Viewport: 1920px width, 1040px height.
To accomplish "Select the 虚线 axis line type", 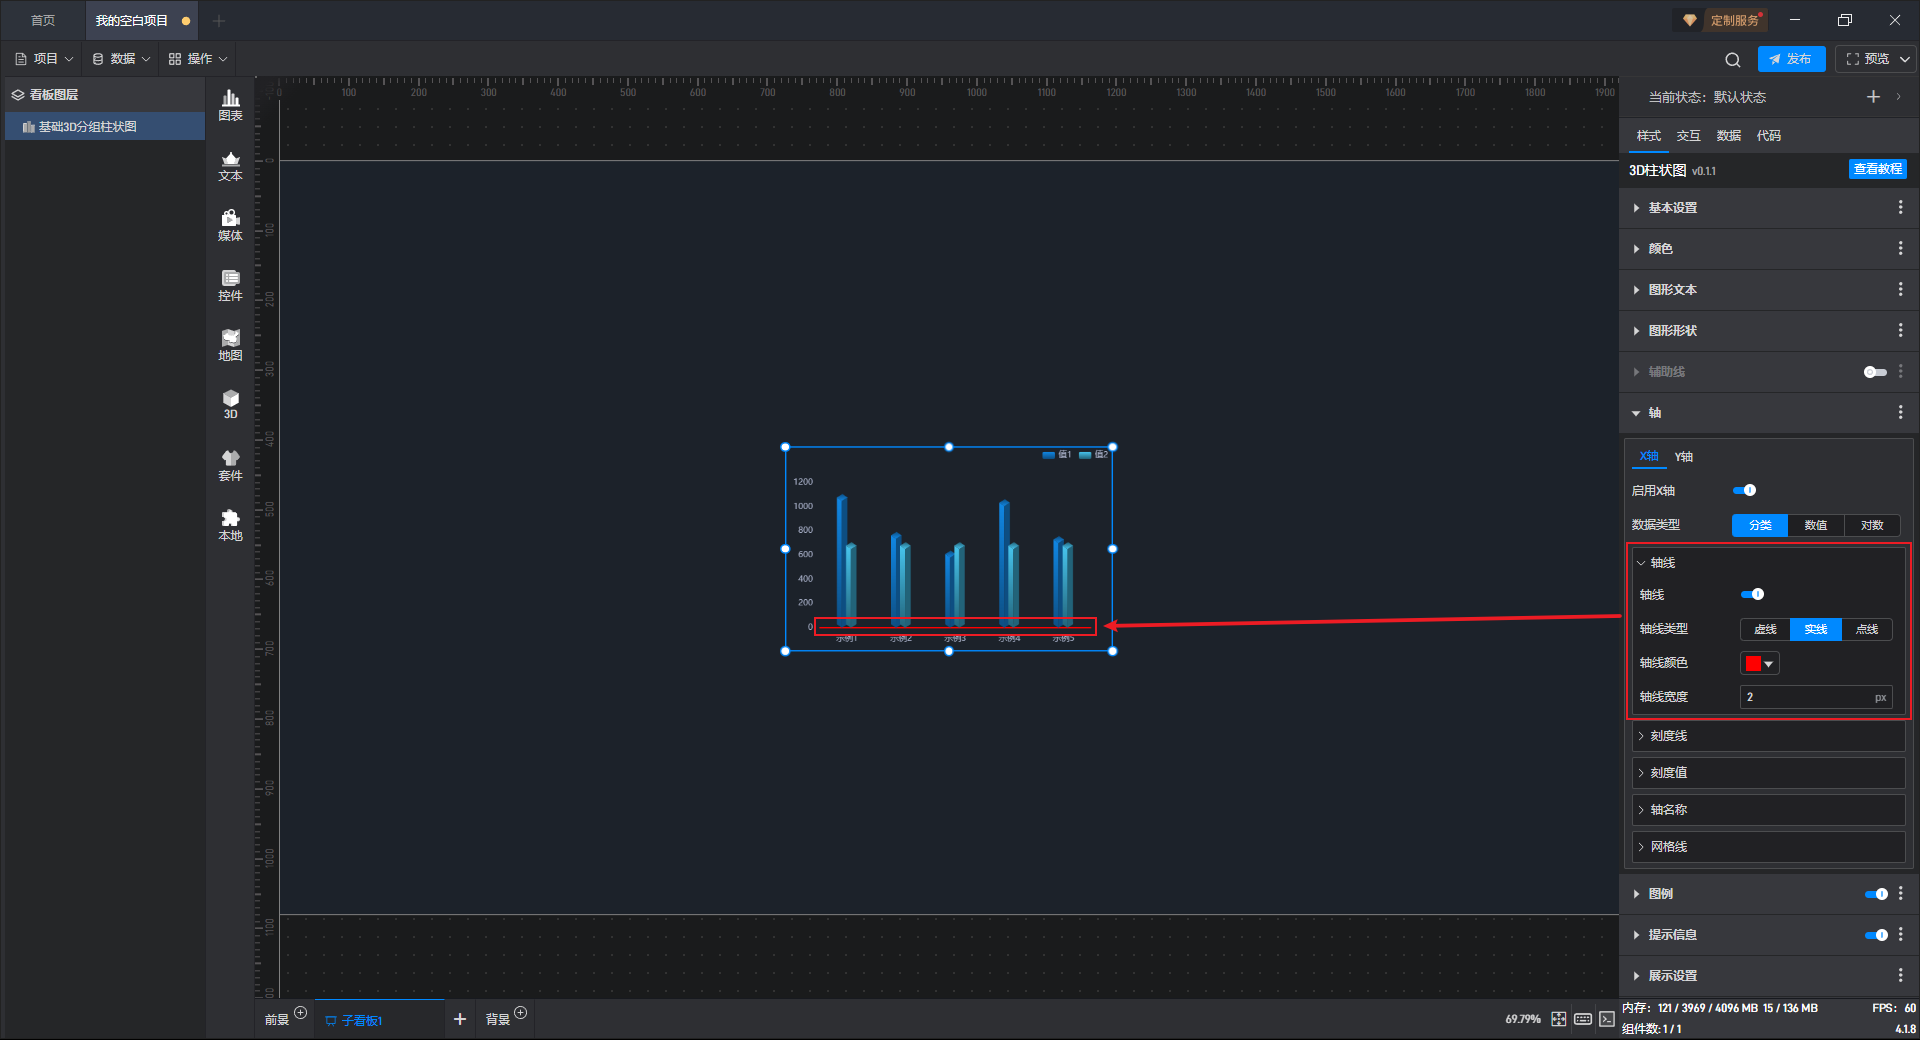I will 1765,629.
